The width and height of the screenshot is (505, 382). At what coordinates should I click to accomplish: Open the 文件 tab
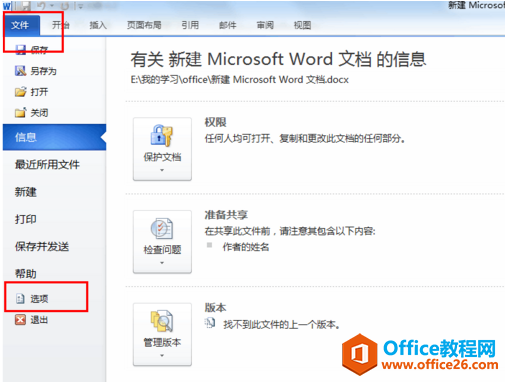21,25
